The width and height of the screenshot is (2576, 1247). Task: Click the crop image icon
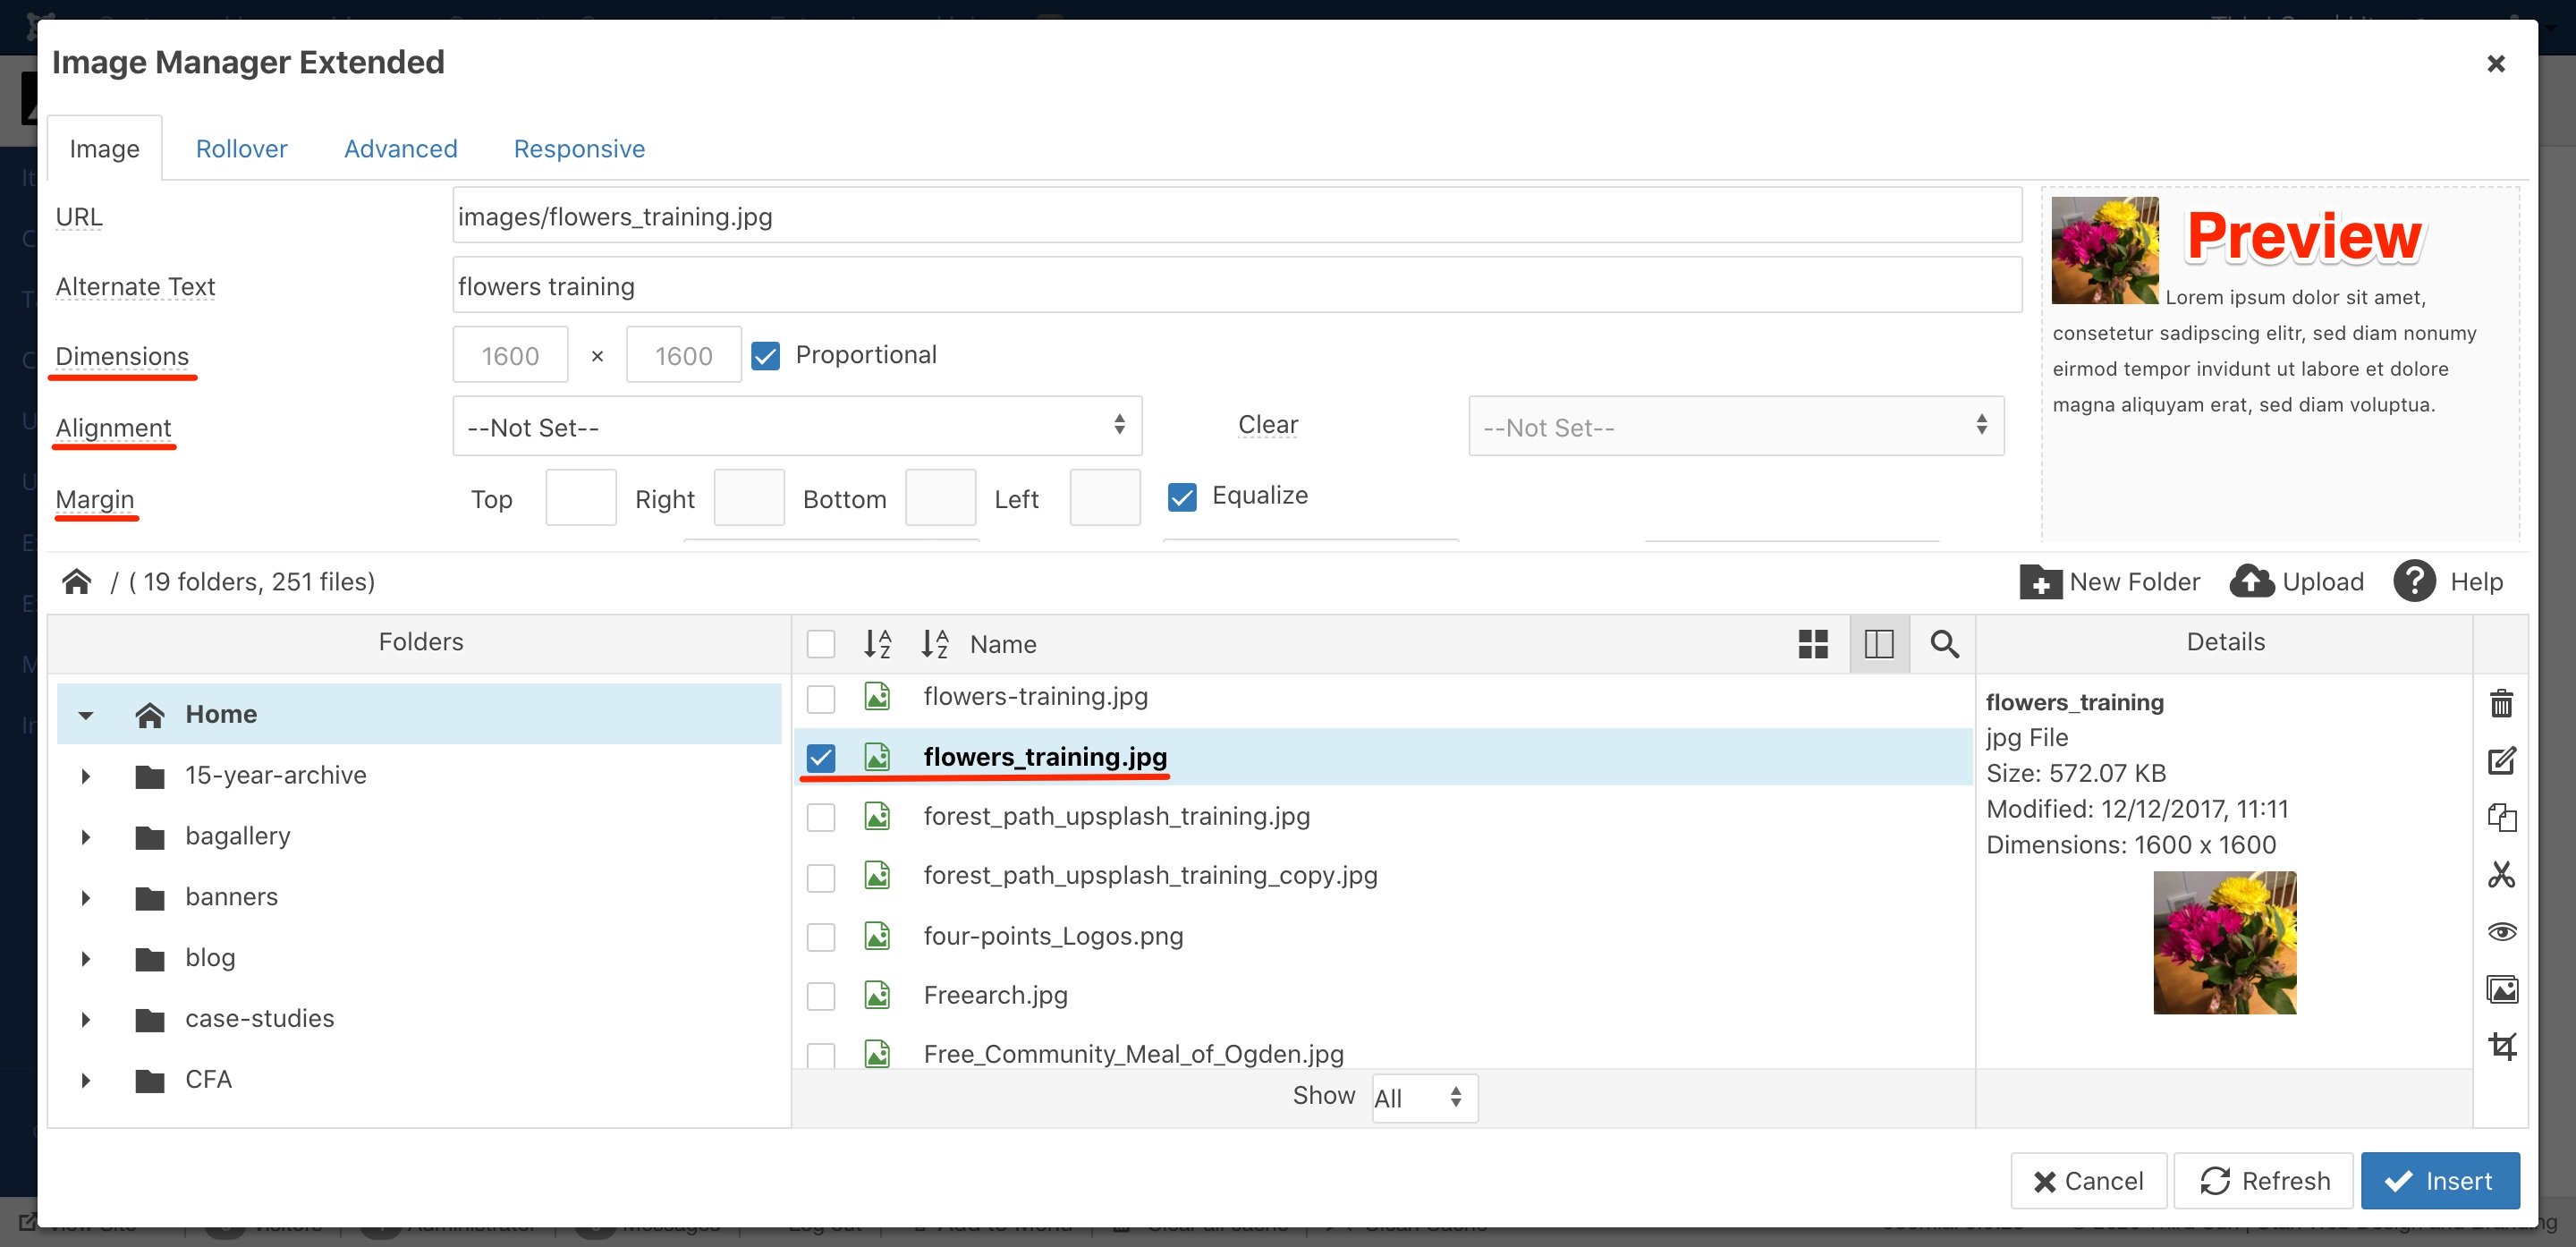(x=2501, y=1046)
